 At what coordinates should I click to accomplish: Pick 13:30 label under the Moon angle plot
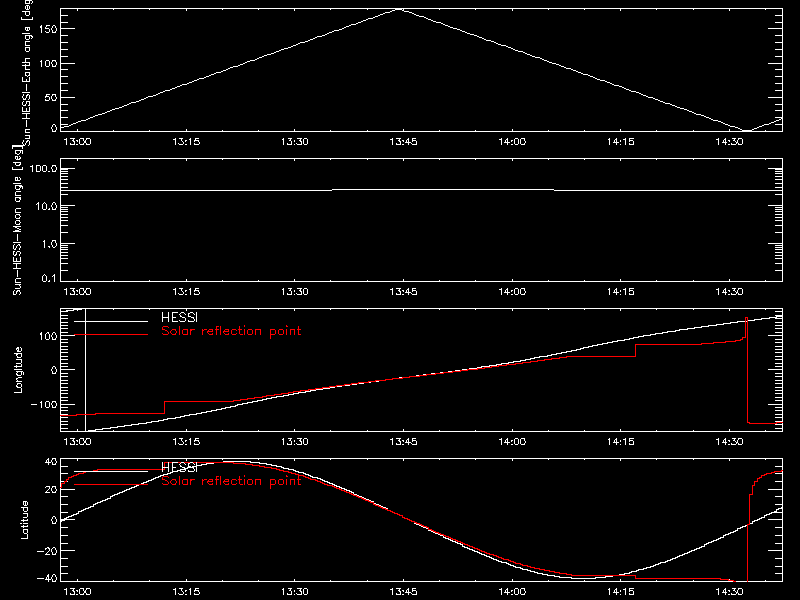[295, 292]
